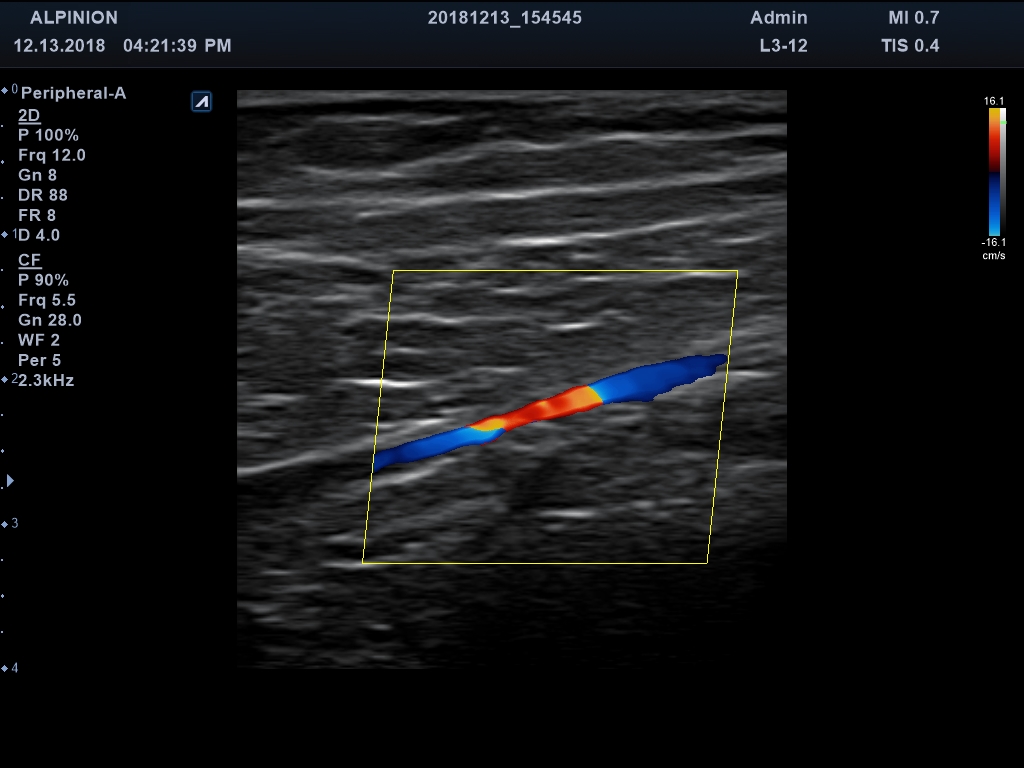Click the 2.3kHz PRF value

coord(46,380)
